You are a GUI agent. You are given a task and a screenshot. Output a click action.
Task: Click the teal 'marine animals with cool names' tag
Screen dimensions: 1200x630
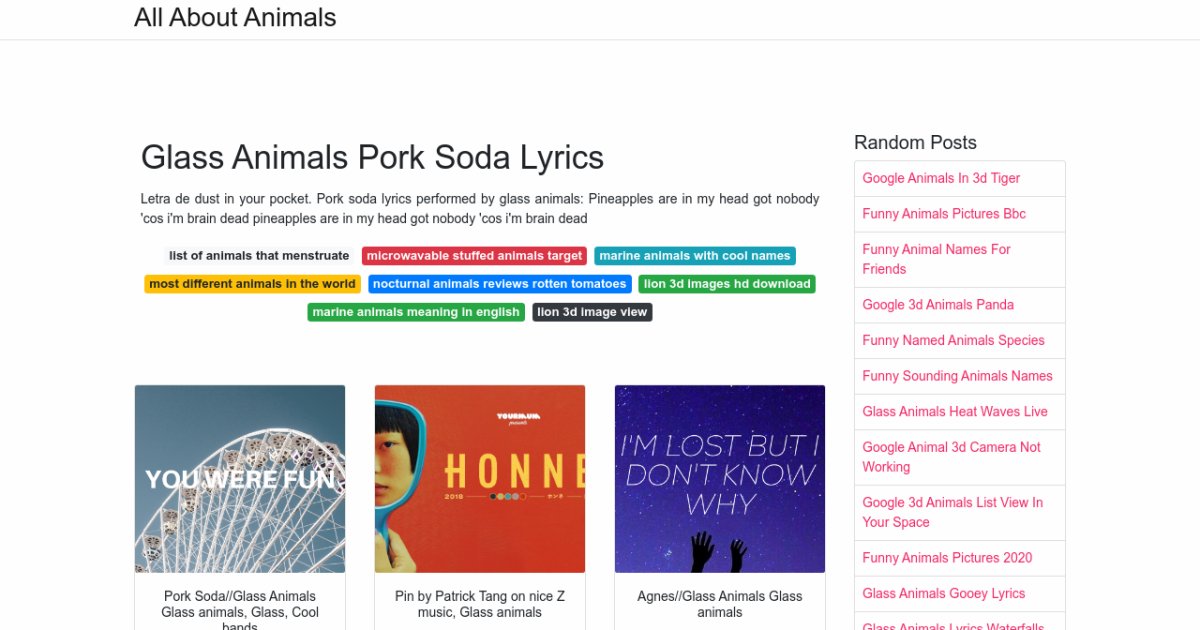694,256
